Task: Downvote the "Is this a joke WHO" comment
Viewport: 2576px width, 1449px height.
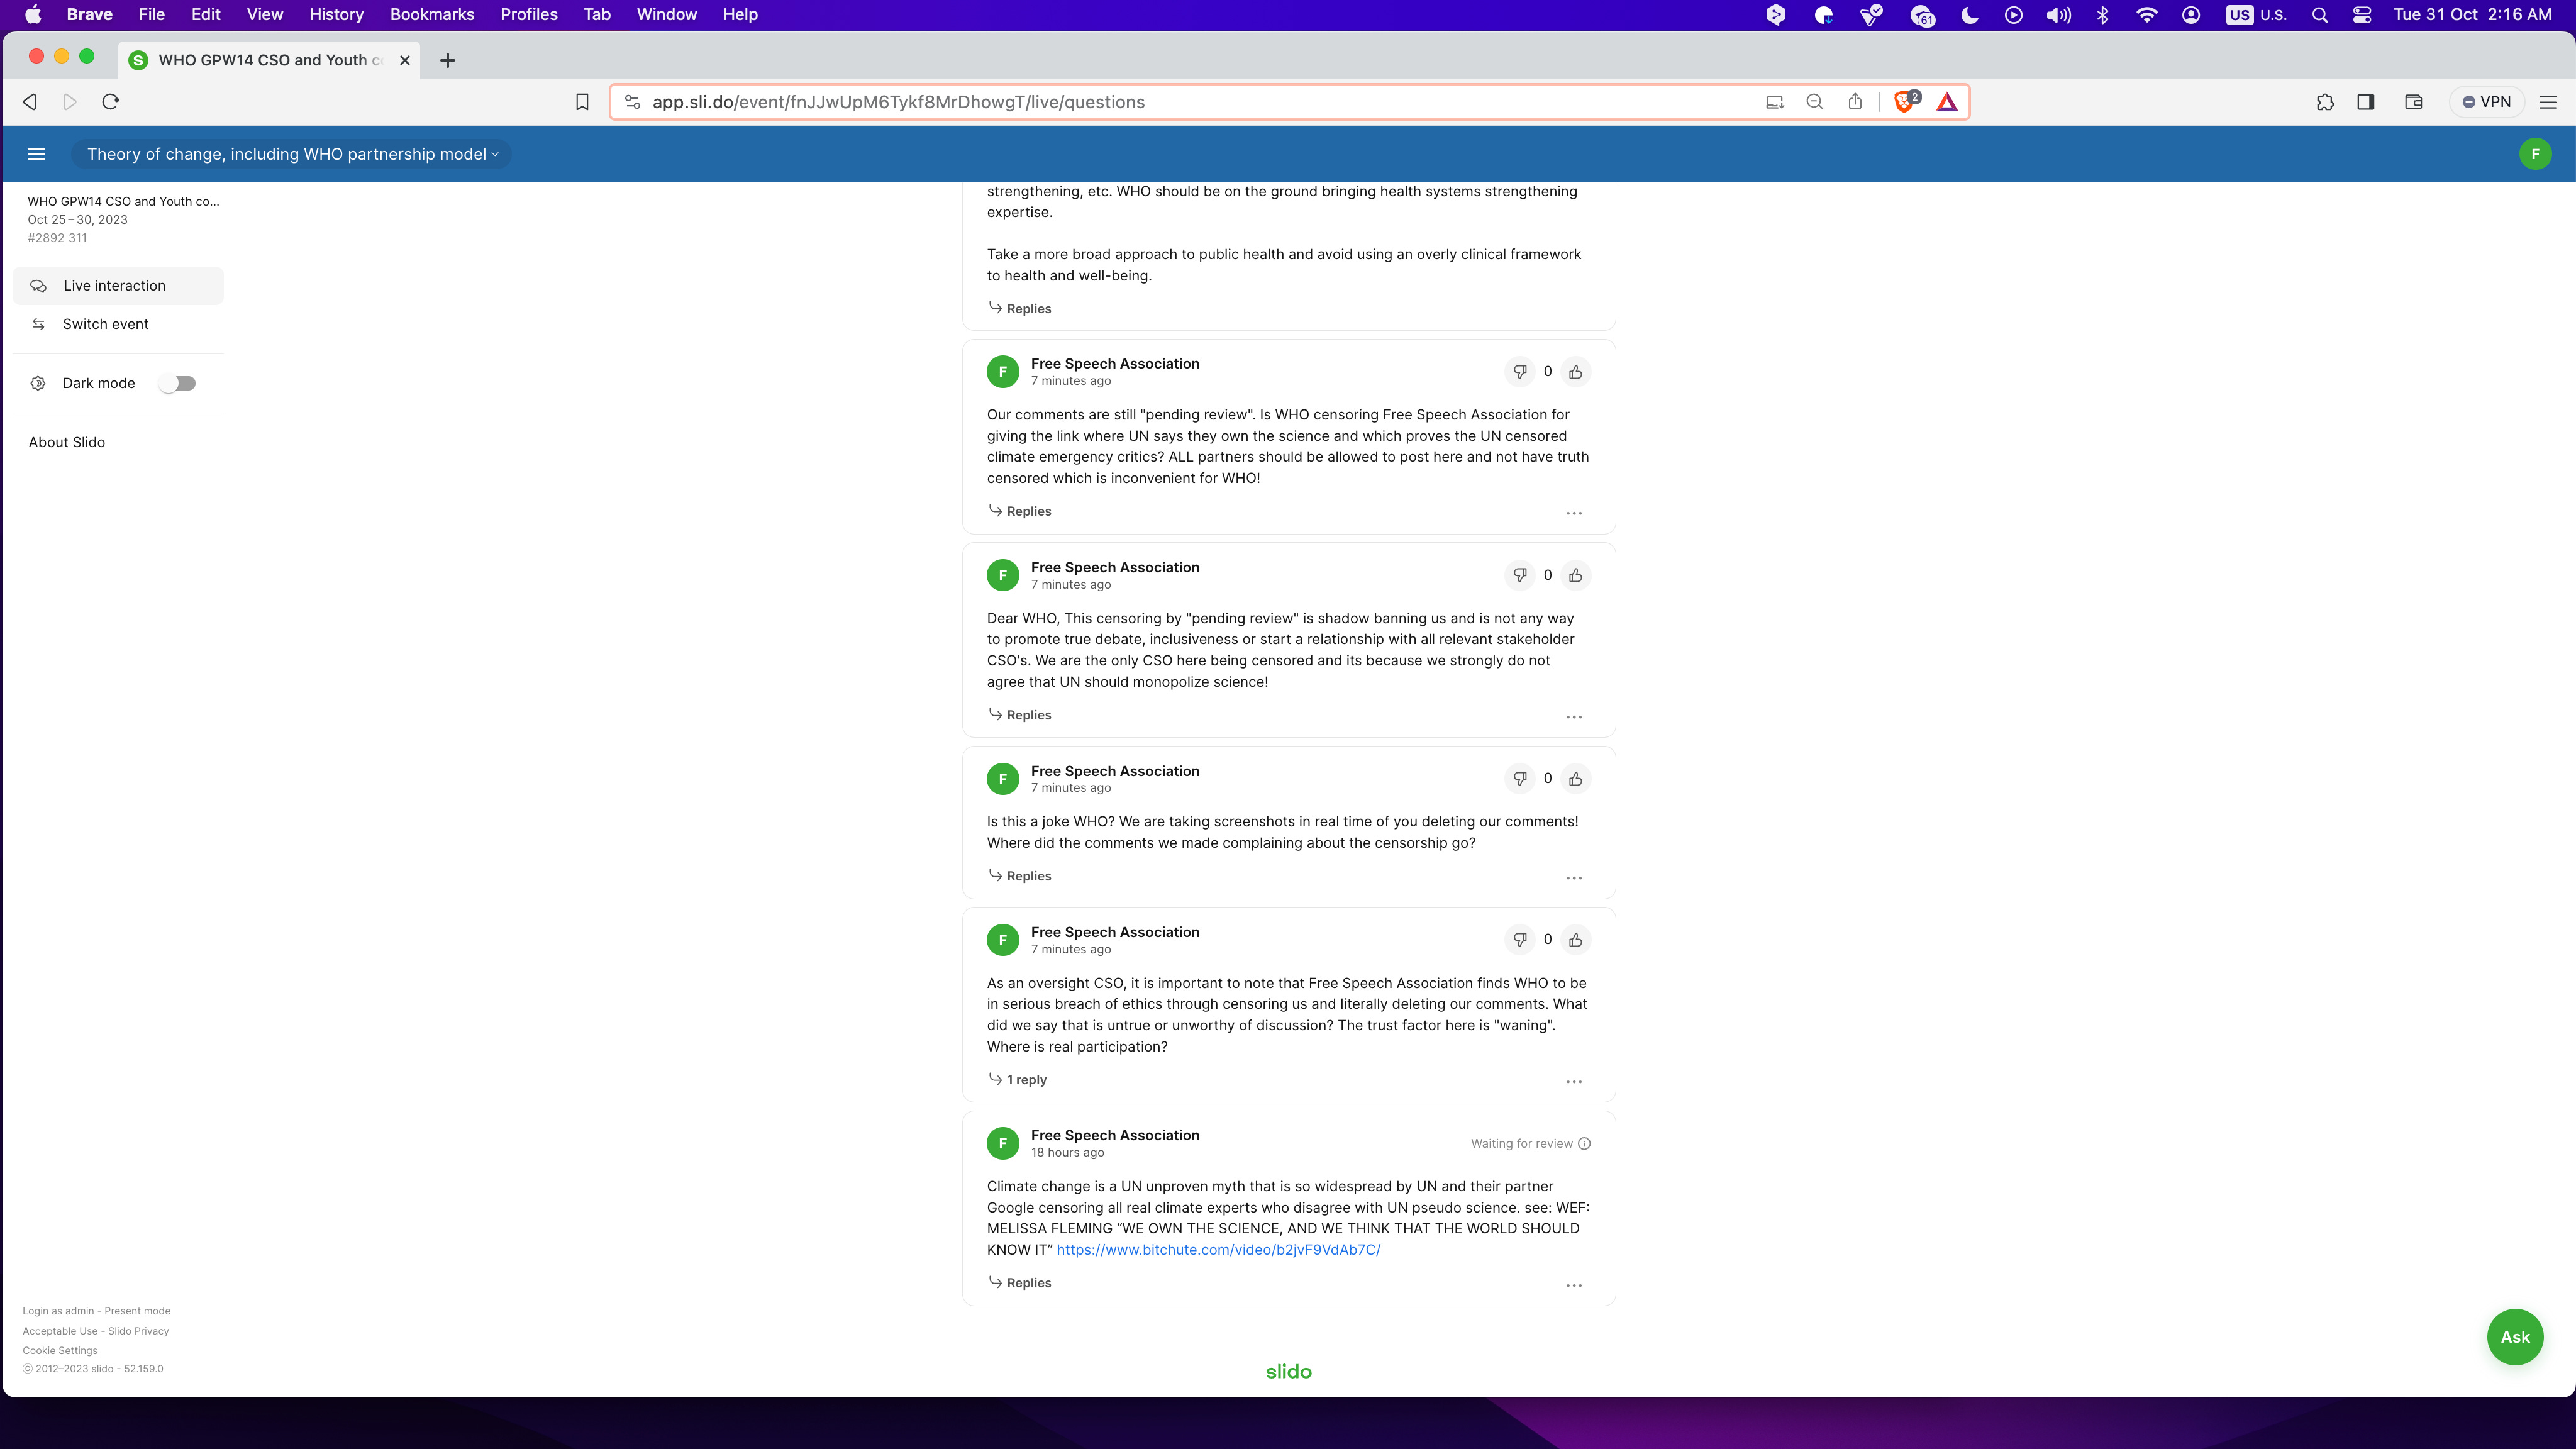Action: 1519,779
